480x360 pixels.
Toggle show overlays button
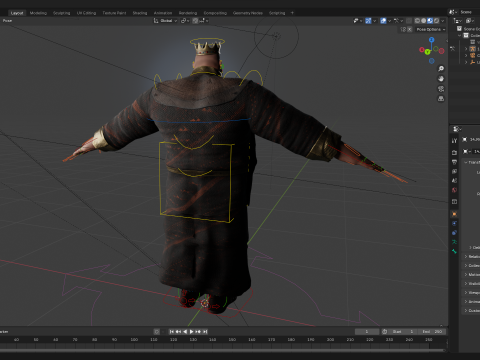[383, 21]
